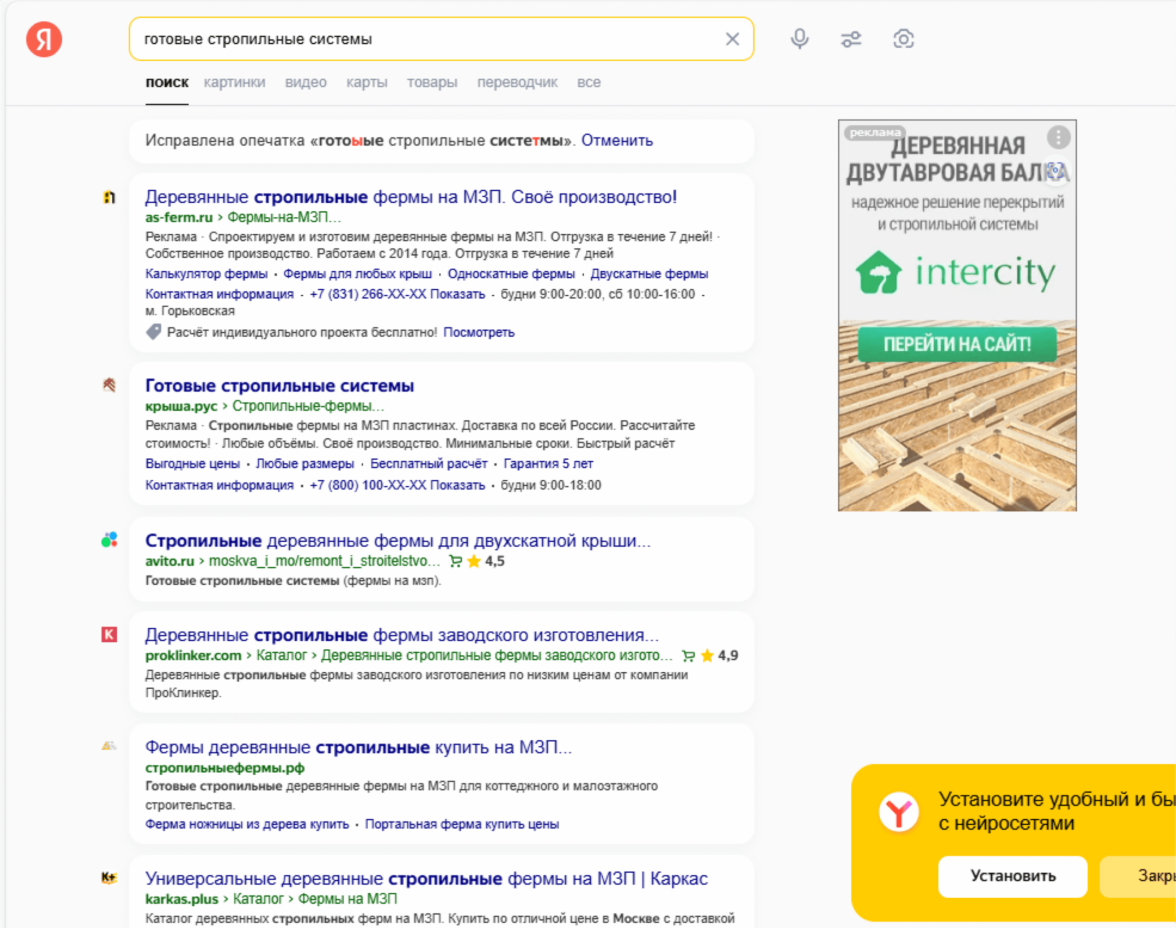Open все services tab
Viewport: 1176px width, 928px height.
(x=589, y=83)
